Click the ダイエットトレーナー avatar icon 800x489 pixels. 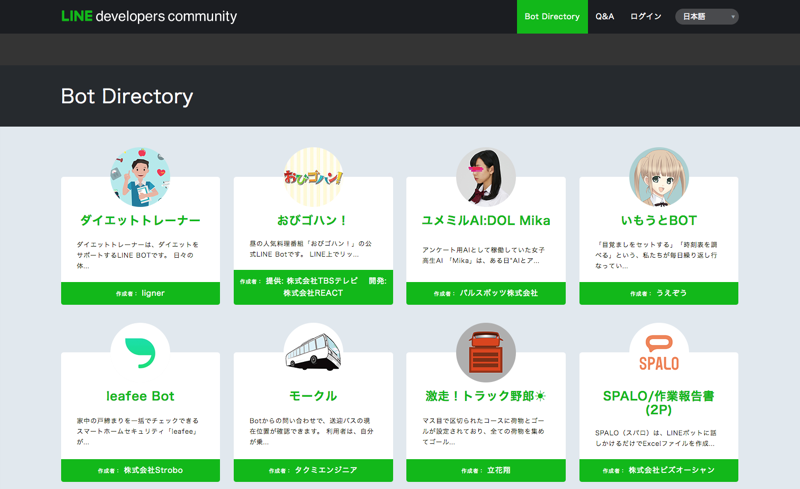[x=140, y=177]
